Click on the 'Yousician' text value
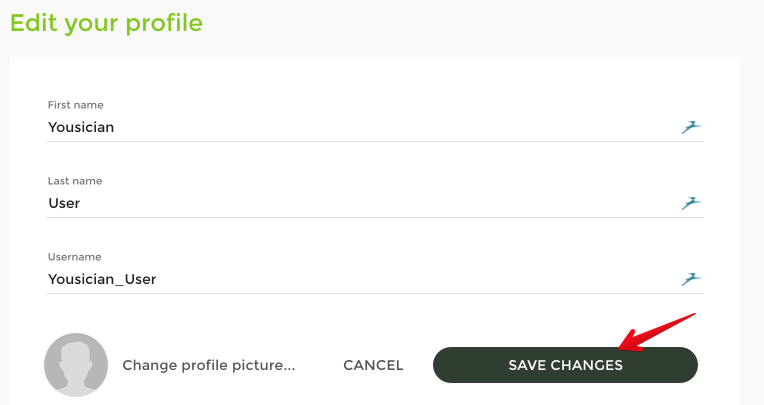The width and height of the screenshot is (764, 405). pyautogui.click(x=81, y=127)
